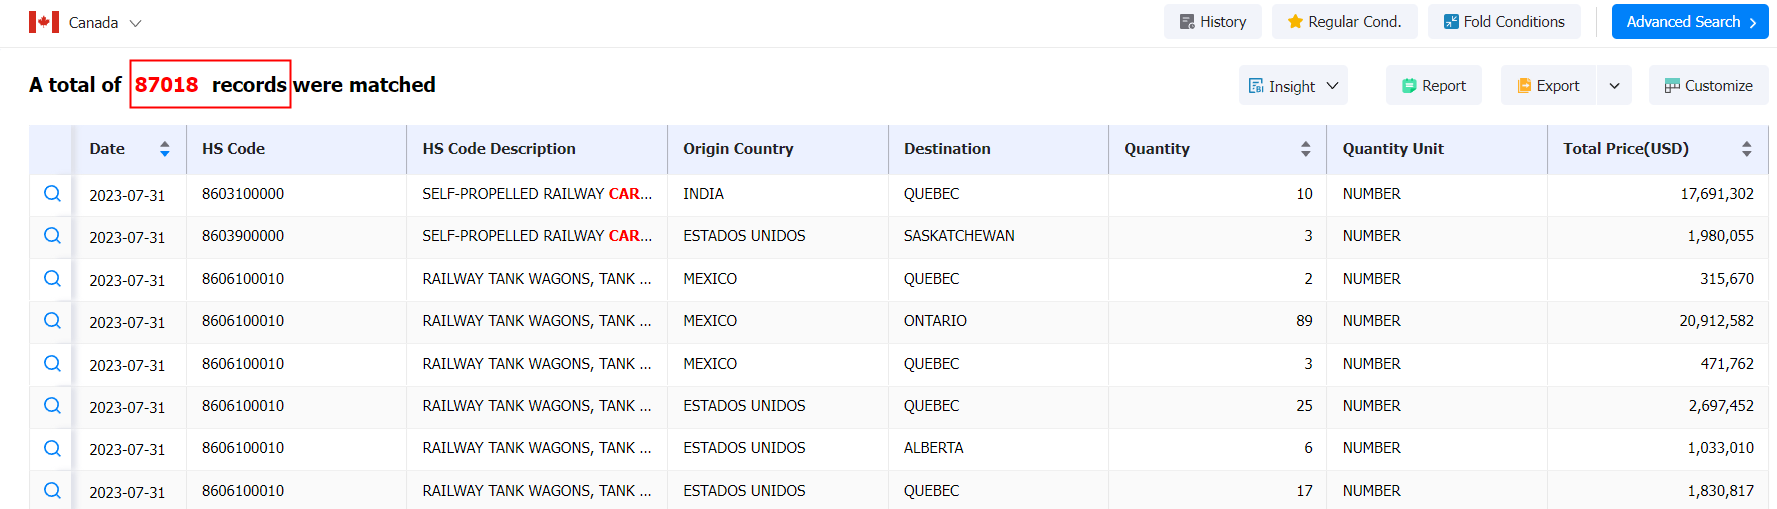1777x509 pixels.
Task: Open magnifier icon for SASKATCHEWAN row
Action: (x=52, y=235)
